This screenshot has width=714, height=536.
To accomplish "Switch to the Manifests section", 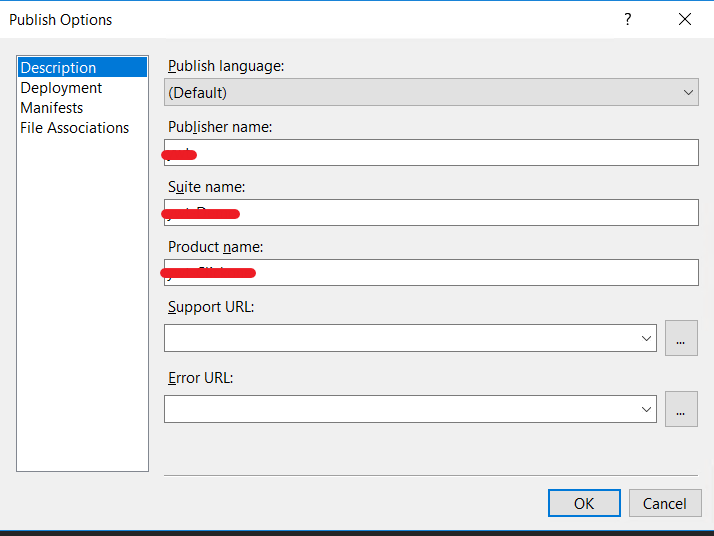I will coord(52,108).
